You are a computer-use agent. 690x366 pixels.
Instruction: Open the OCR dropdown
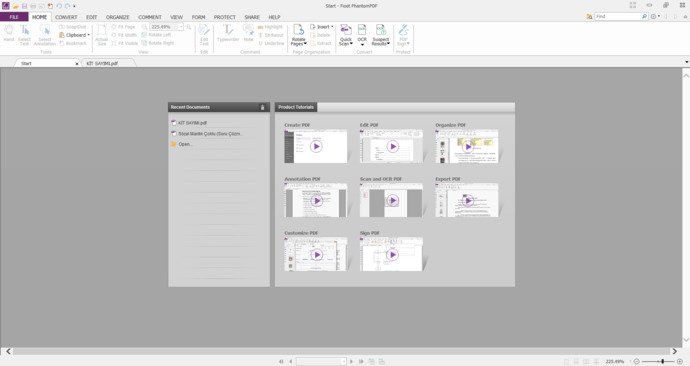click(362, 35)
